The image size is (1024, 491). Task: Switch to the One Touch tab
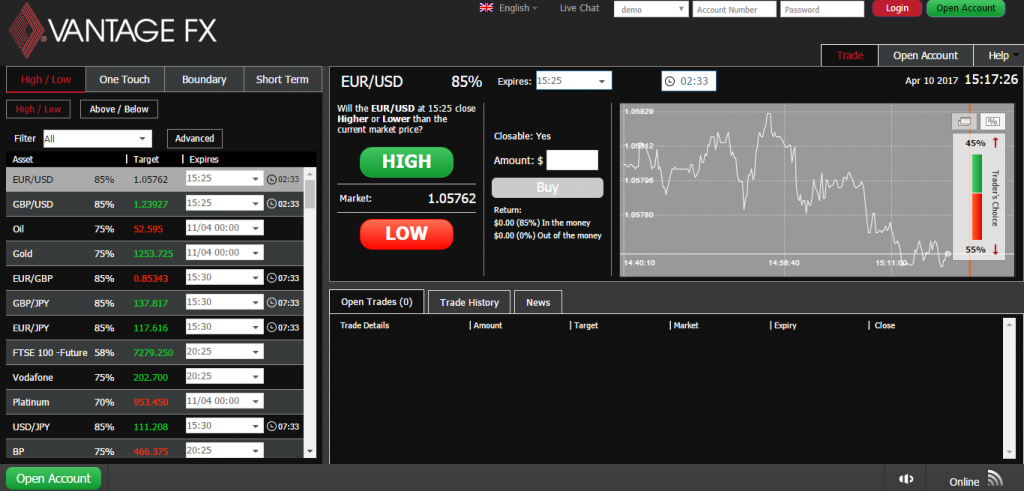[124, 80]
